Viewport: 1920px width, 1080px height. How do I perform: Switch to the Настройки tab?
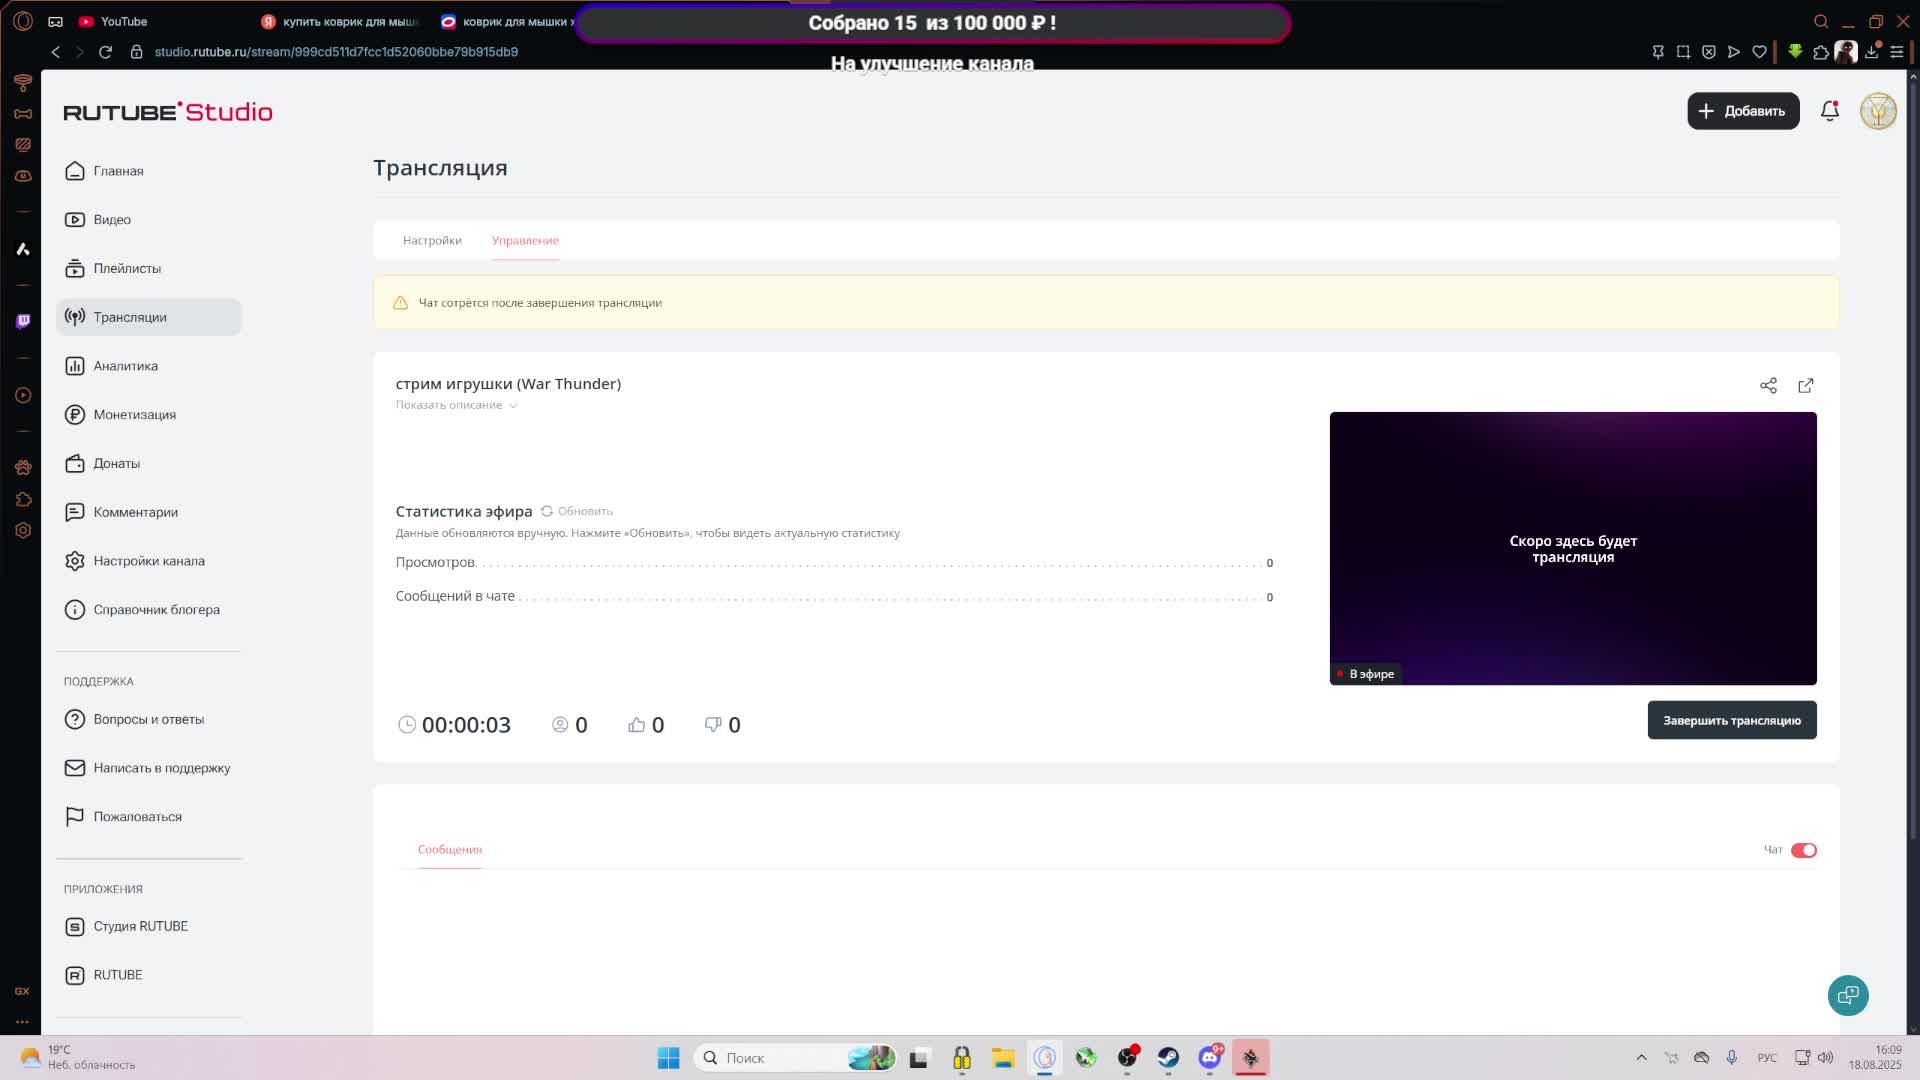[432, 241]
